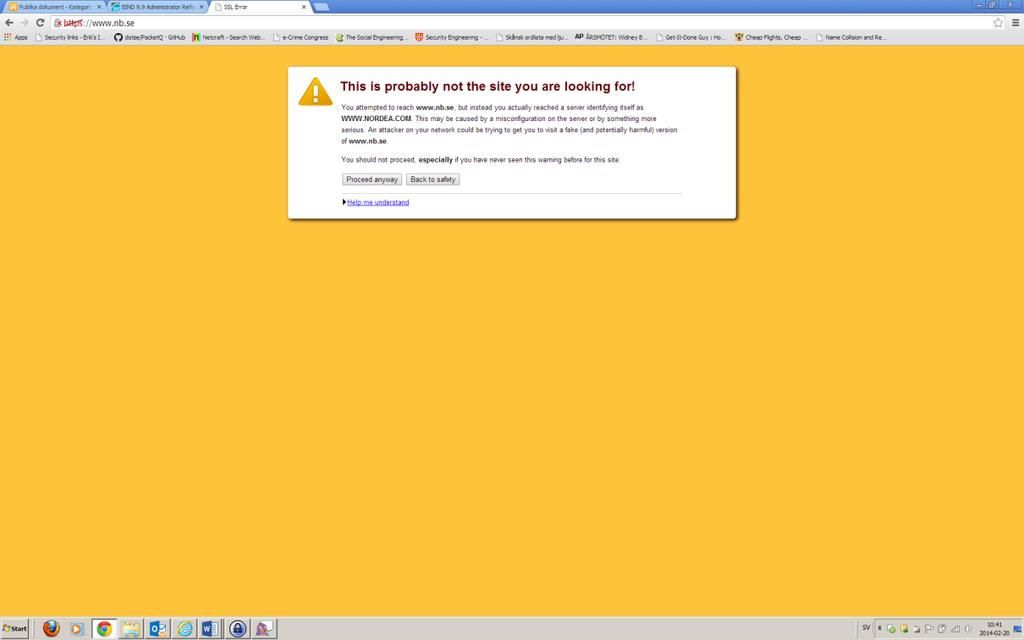1024x640 pixels.
Task: Launch Firefox from the taskbar
Action: pyautogui.click(x=51, y=629)
